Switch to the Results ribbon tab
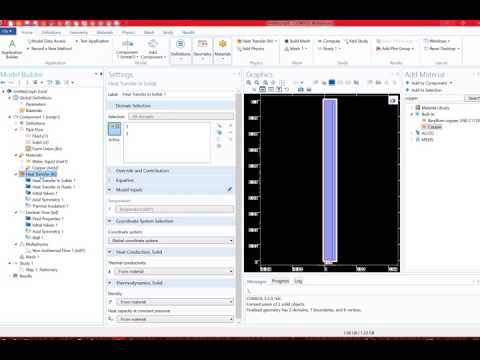This screenshot has width=480, height=360. coord(188,32)
